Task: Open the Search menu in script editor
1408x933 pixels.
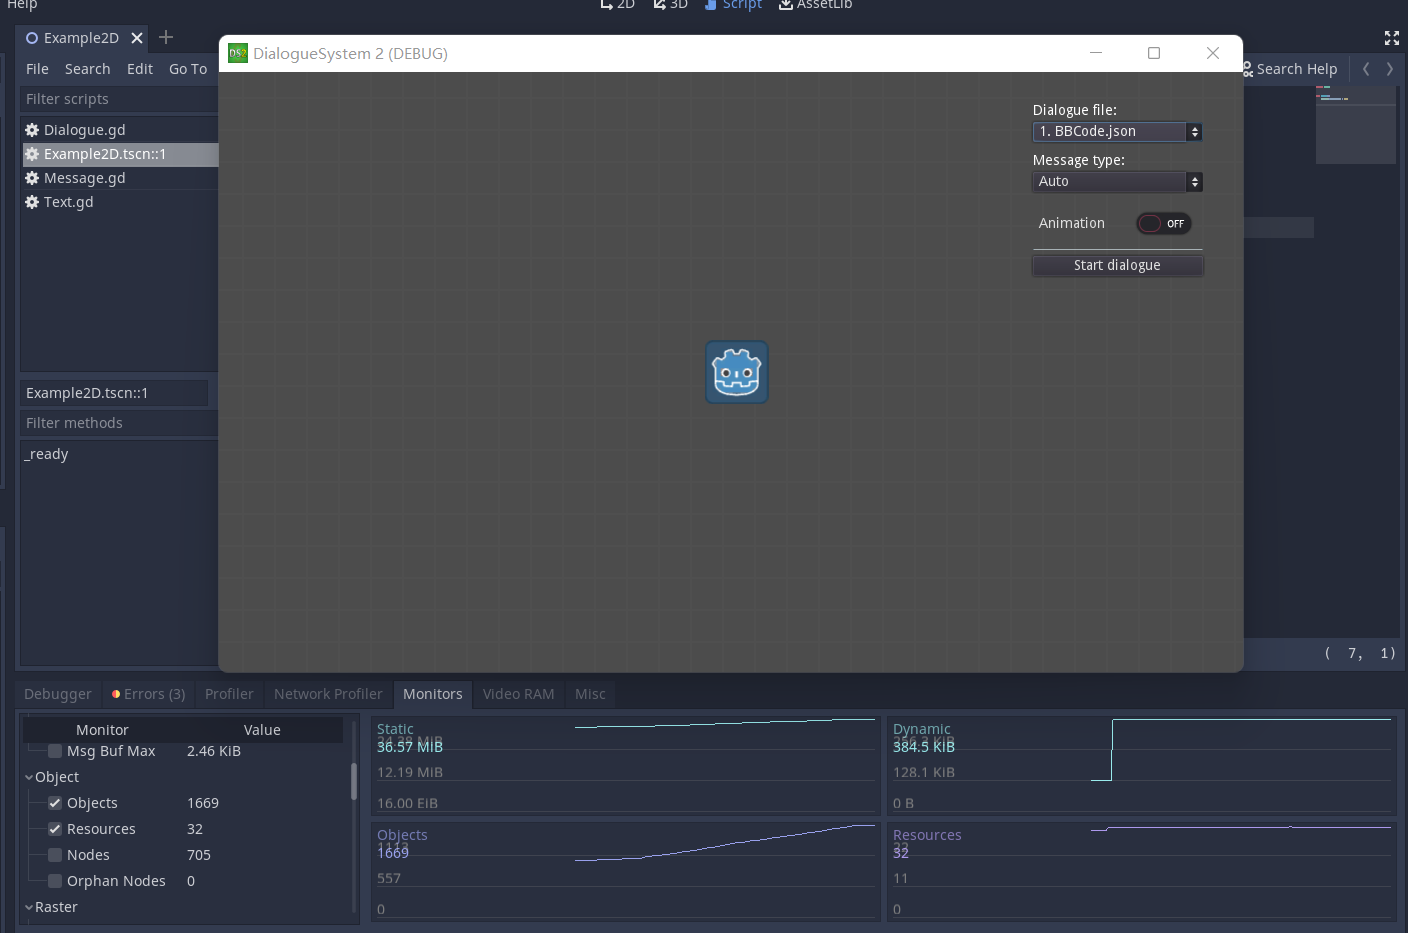Action: tap(88, 69)
